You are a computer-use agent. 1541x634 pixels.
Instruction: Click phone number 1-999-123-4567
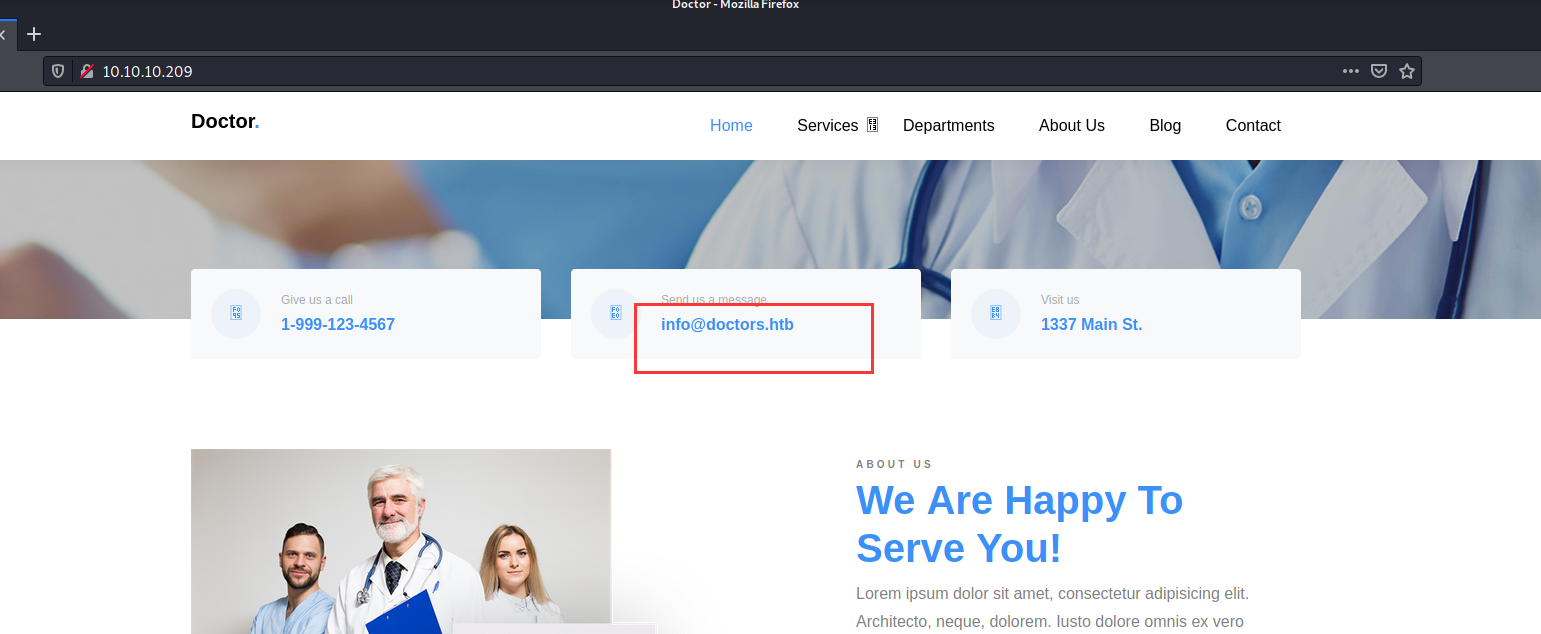pos(338,324)
